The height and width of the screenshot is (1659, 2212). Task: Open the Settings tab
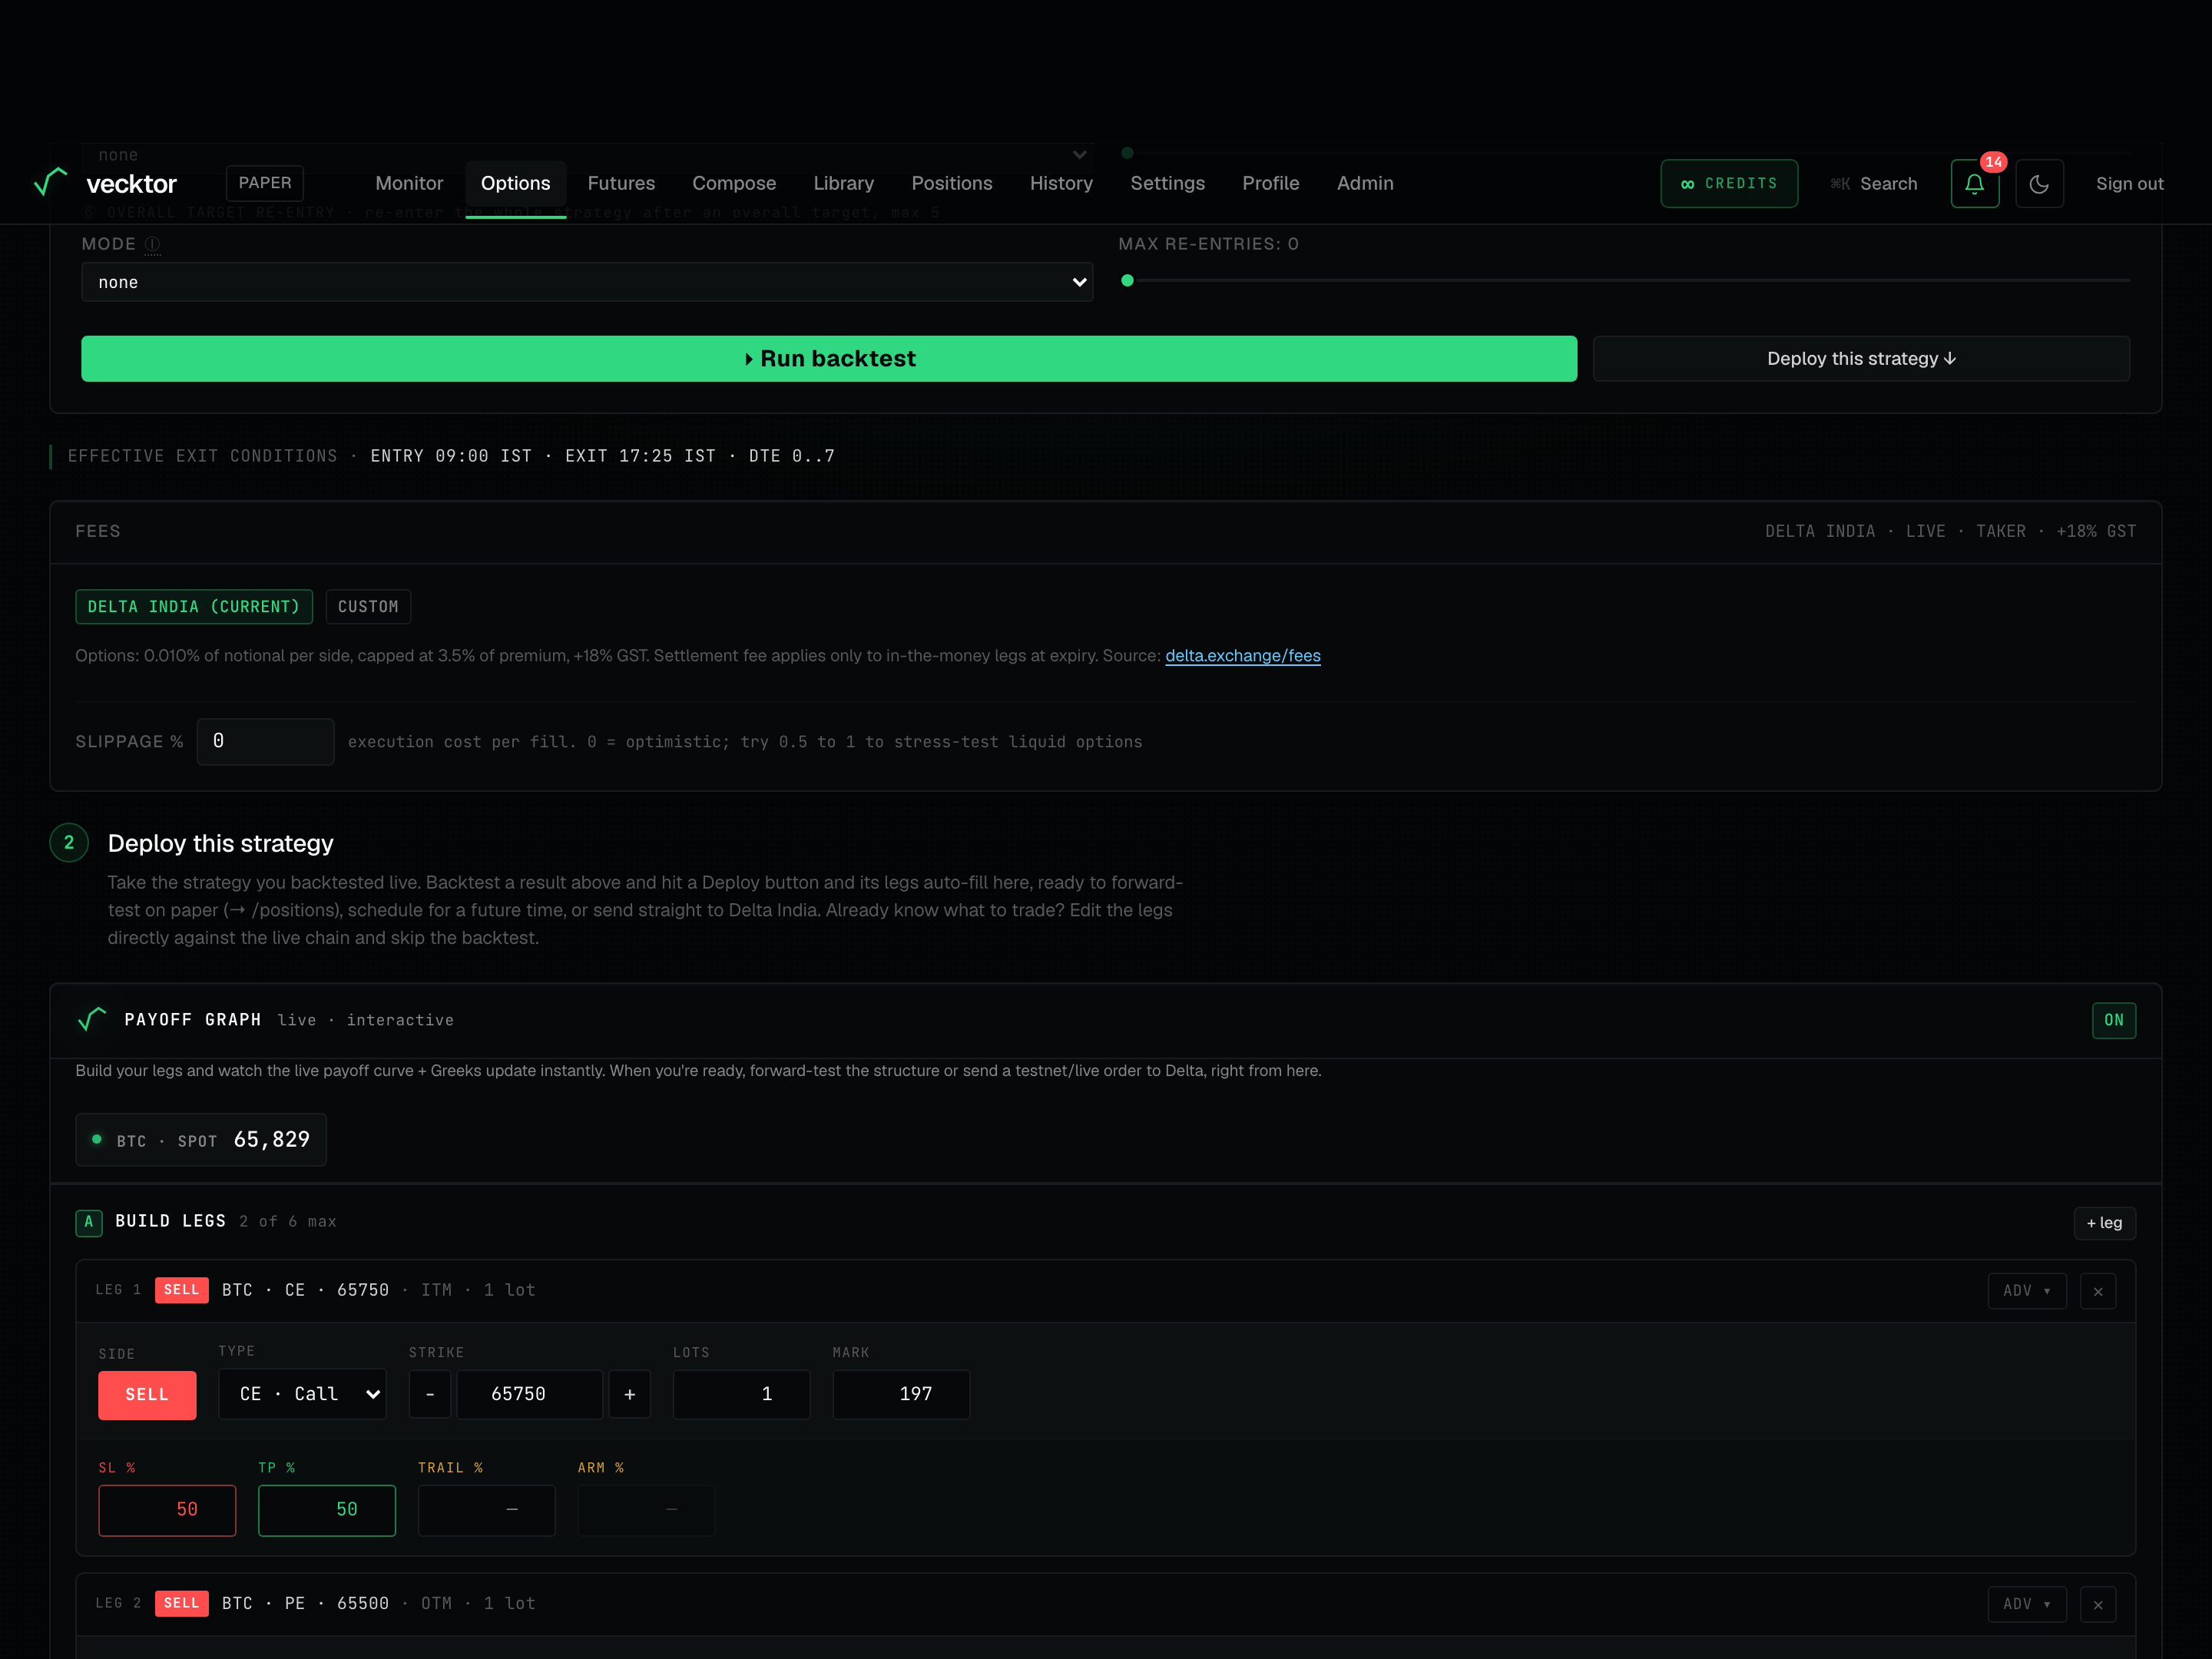click(x=1167, y=183)
